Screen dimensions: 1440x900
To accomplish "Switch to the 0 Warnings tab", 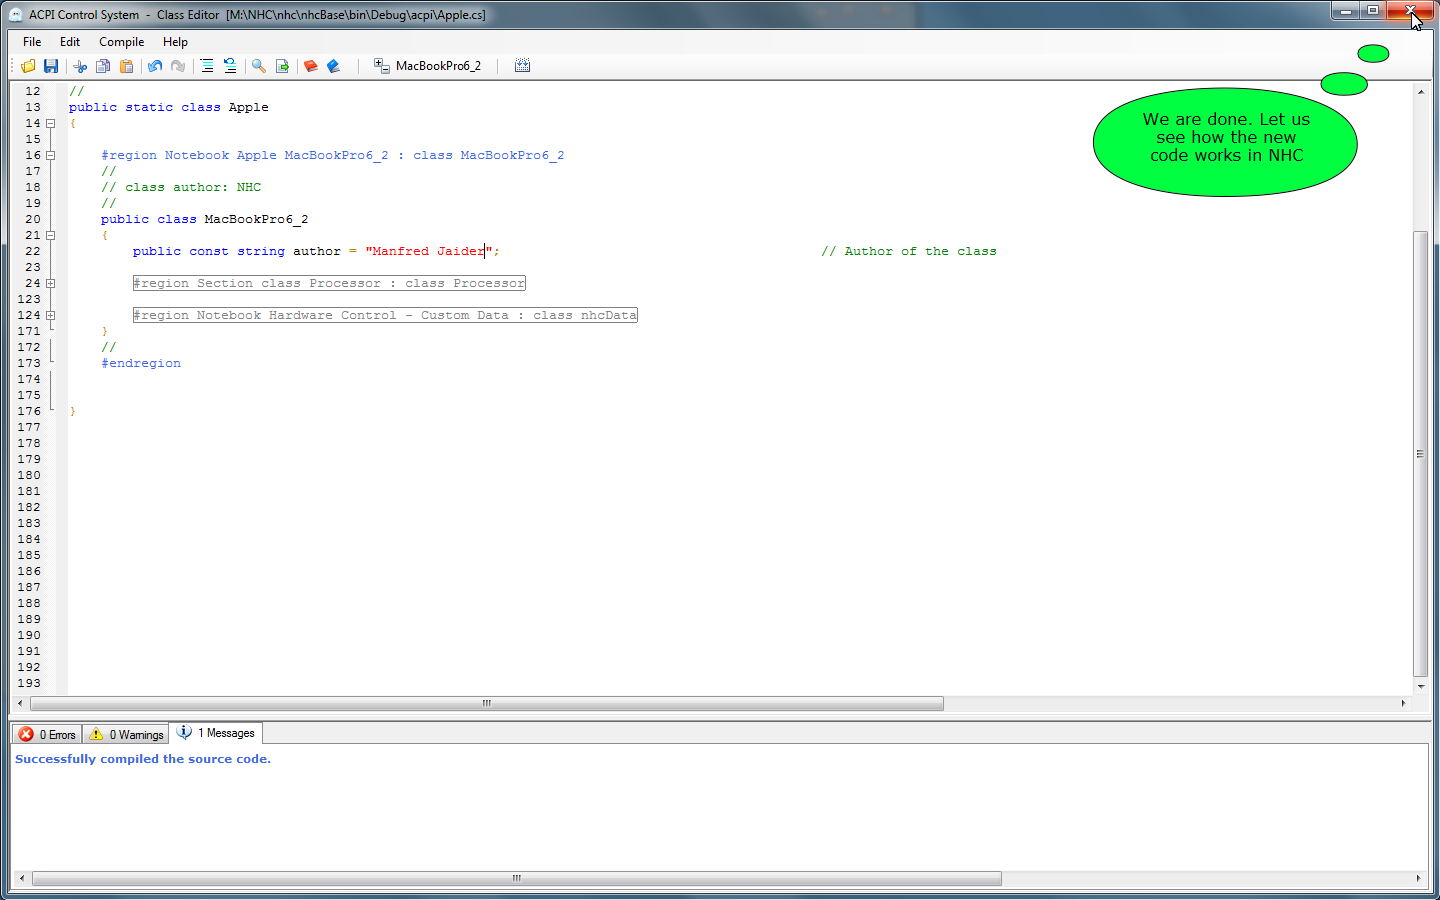I will (126, 734).
